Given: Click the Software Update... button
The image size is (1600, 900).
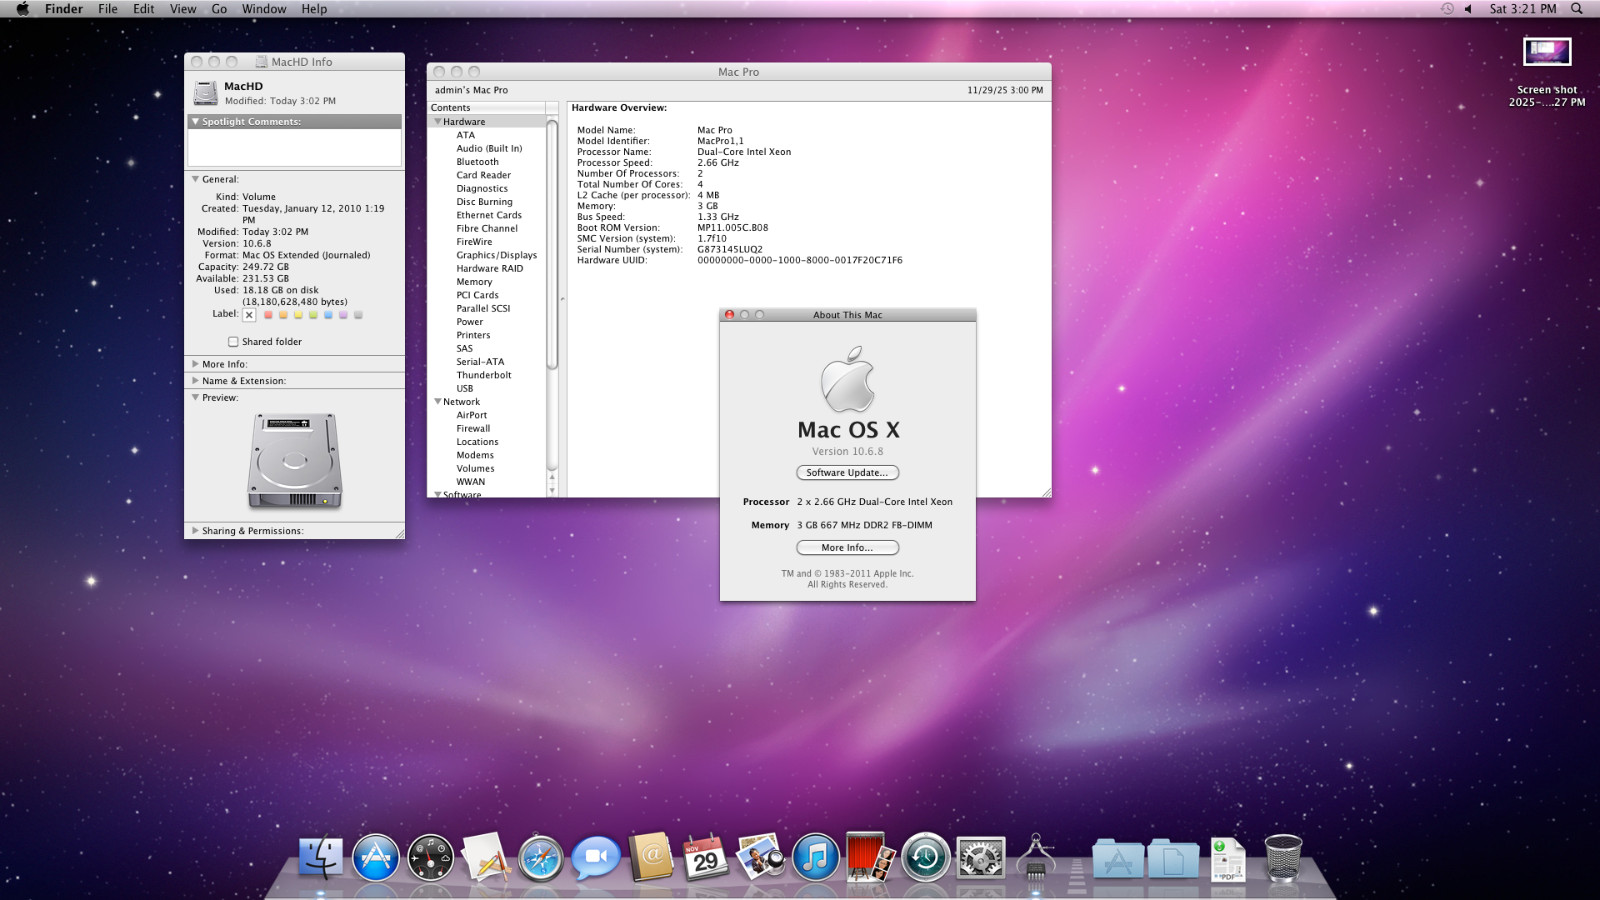Looking at the screenshot, I should 848,473.
